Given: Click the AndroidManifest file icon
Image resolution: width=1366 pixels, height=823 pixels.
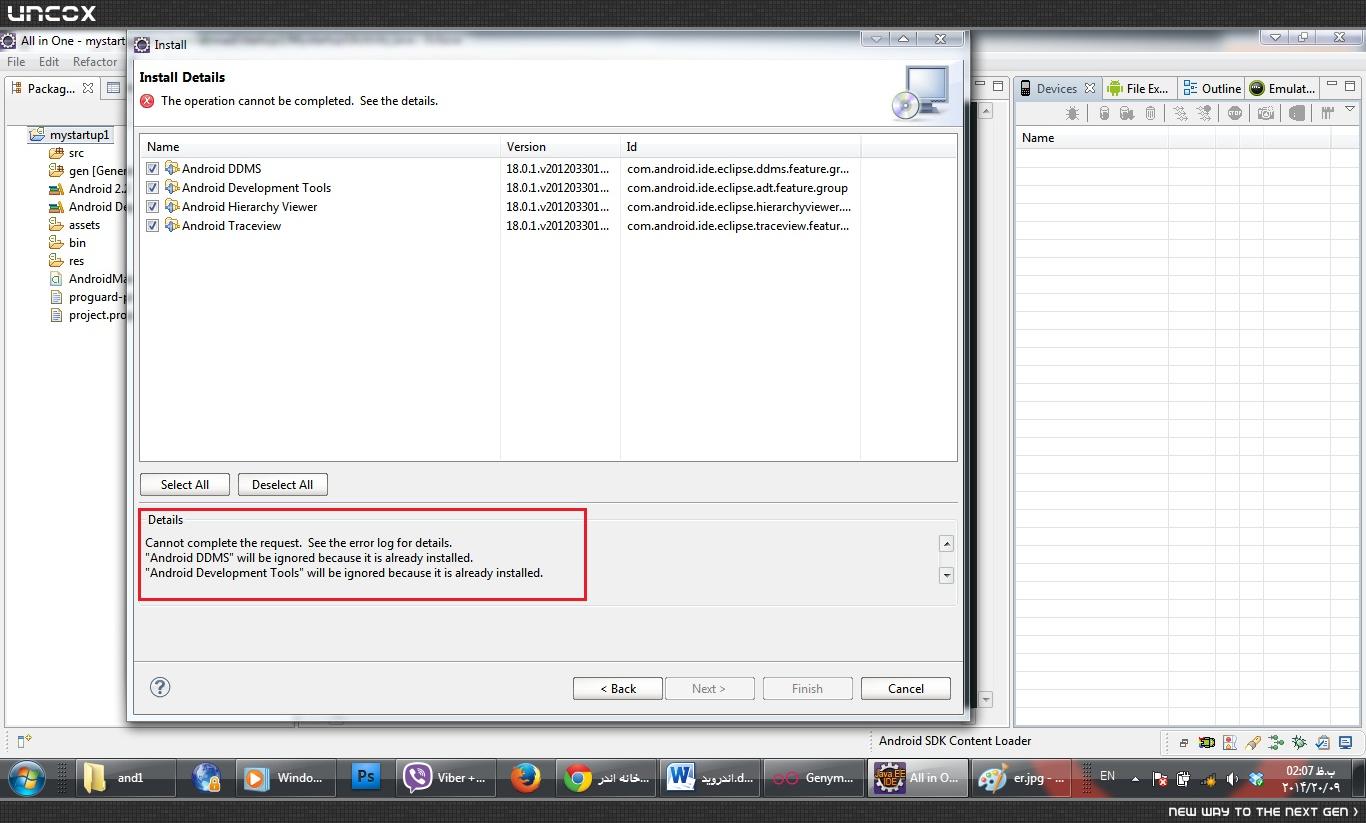Looking at the screenshot, I should tap(57, 279).
